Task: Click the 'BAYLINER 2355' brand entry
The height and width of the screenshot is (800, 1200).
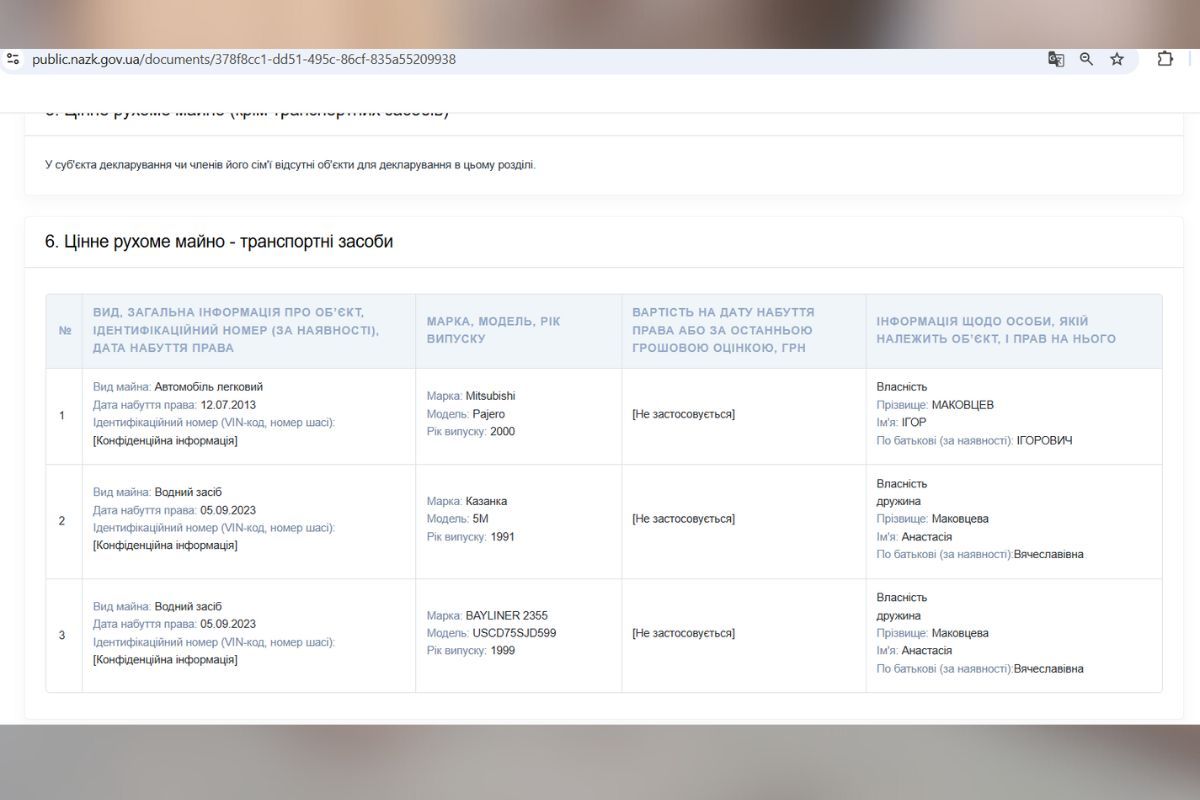Action: point(506,615)
